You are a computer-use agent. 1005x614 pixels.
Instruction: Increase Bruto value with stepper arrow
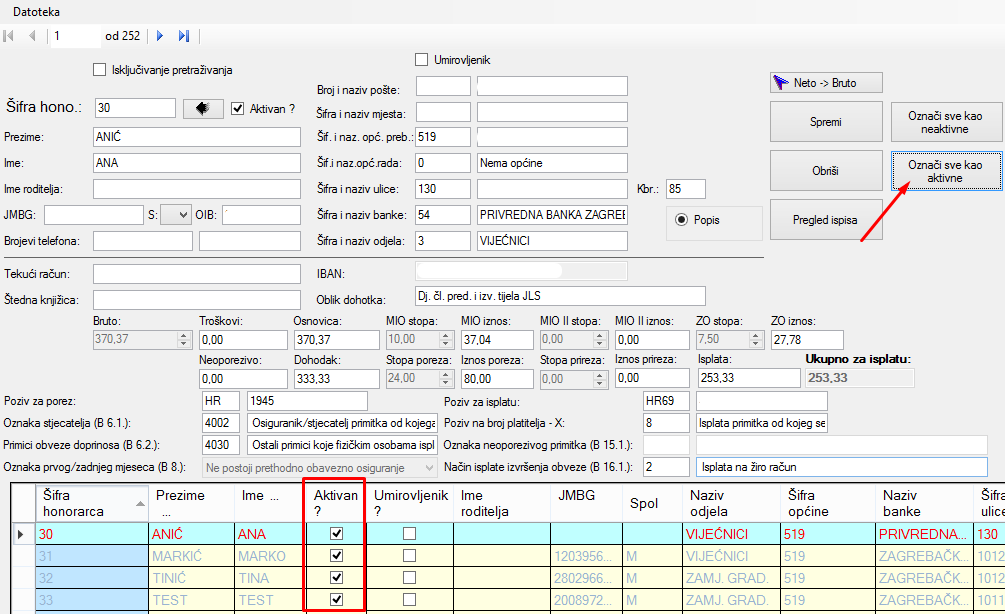[182, 335]
